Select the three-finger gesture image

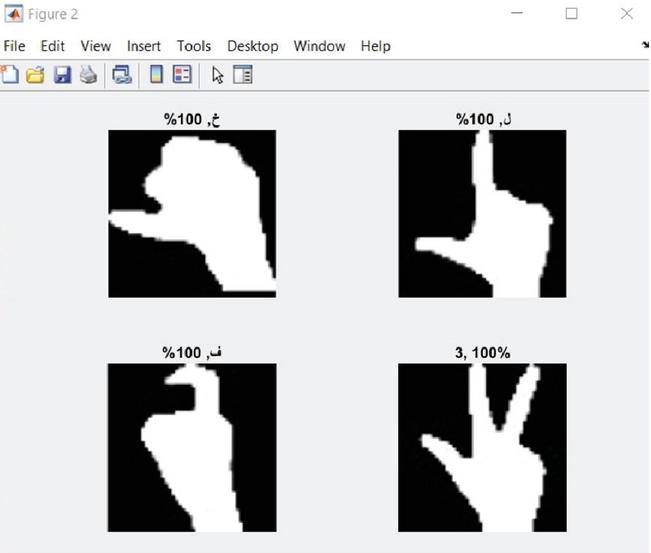point(482,448)
